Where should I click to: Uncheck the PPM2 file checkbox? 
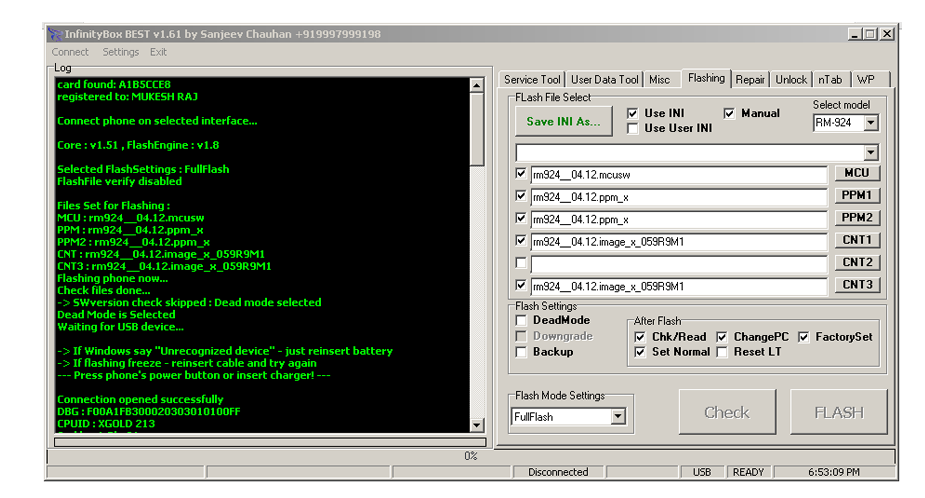(520, 218)
